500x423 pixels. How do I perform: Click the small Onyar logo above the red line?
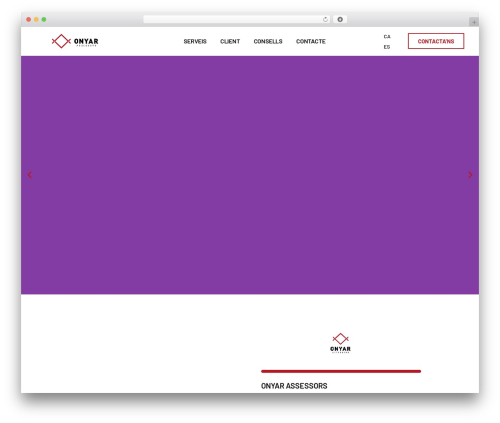340,343
